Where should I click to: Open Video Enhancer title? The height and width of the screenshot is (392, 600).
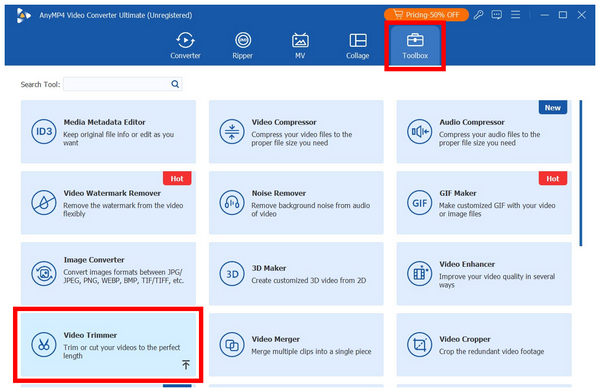click(x=467, y=264)
